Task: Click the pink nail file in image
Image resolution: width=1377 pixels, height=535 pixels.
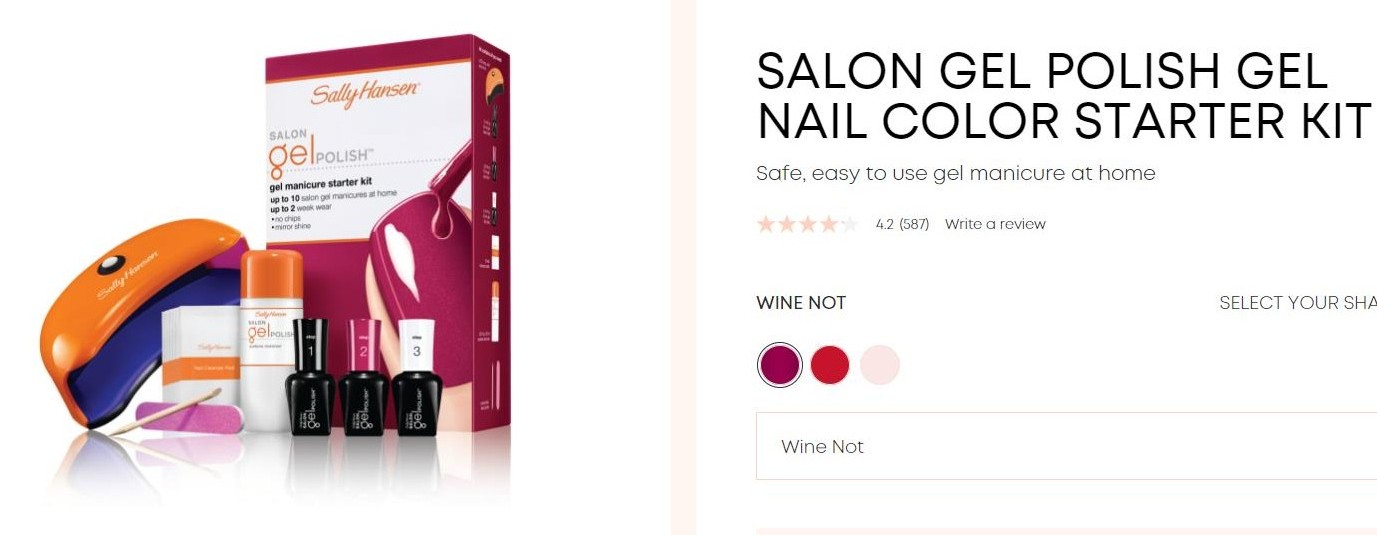Action: pyautogui.click(x=190, y=417)
